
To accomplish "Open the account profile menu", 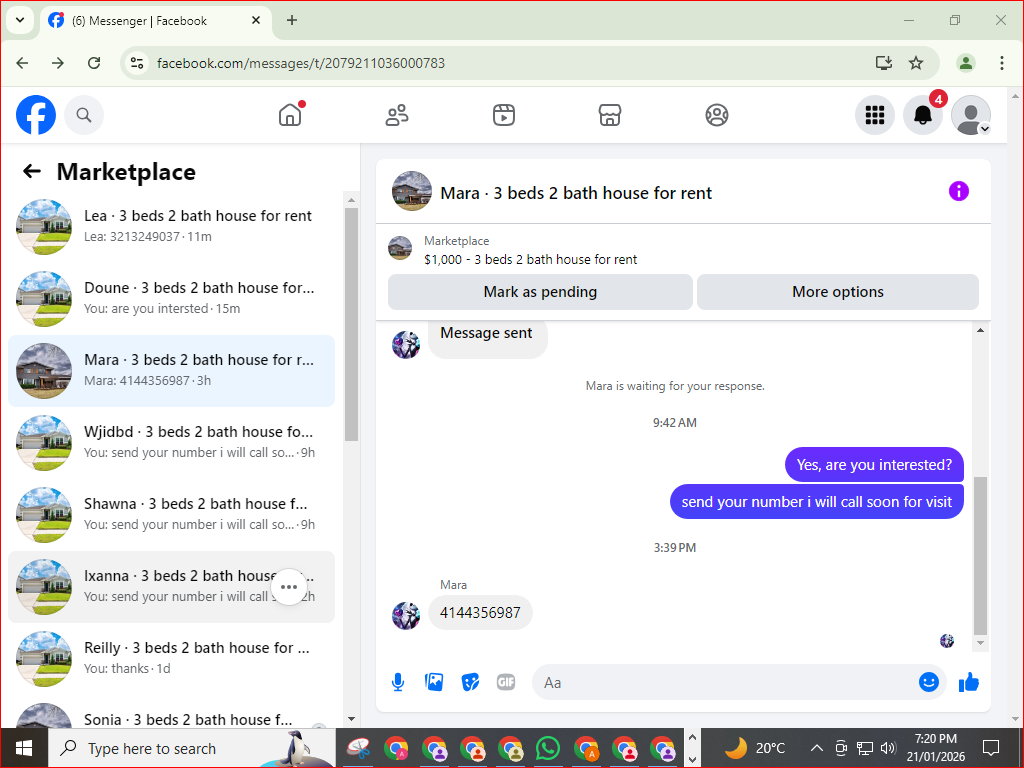I will click(971, 115).
